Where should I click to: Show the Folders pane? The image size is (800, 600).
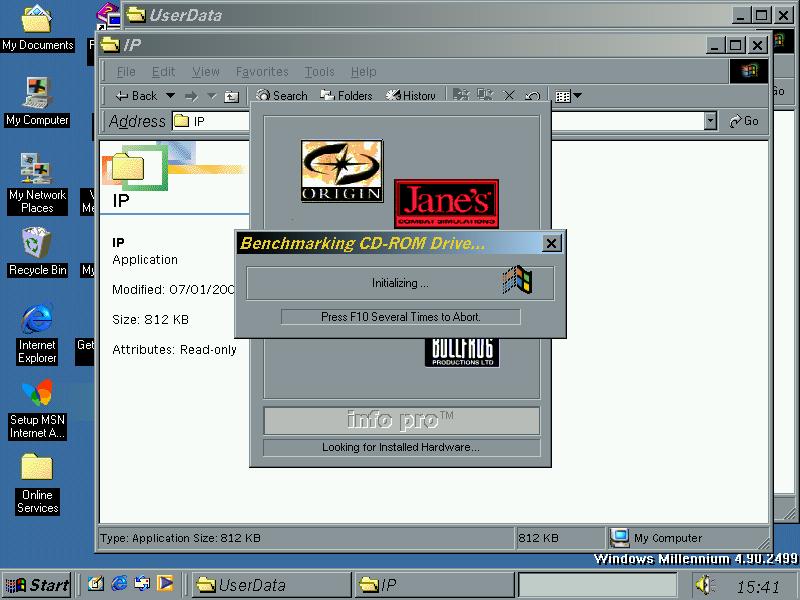click(x=346, y=96)
